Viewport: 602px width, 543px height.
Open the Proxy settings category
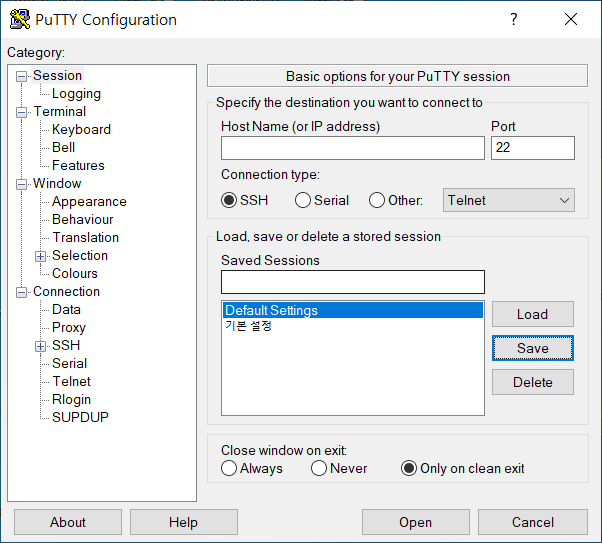tap(69, 328)
